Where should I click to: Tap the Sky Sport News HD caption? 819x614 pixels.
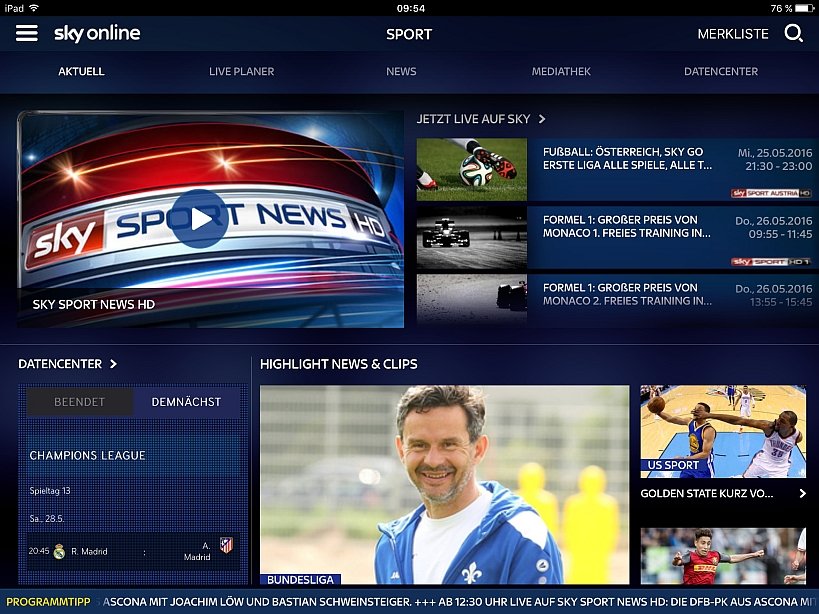tap(93, 304)
